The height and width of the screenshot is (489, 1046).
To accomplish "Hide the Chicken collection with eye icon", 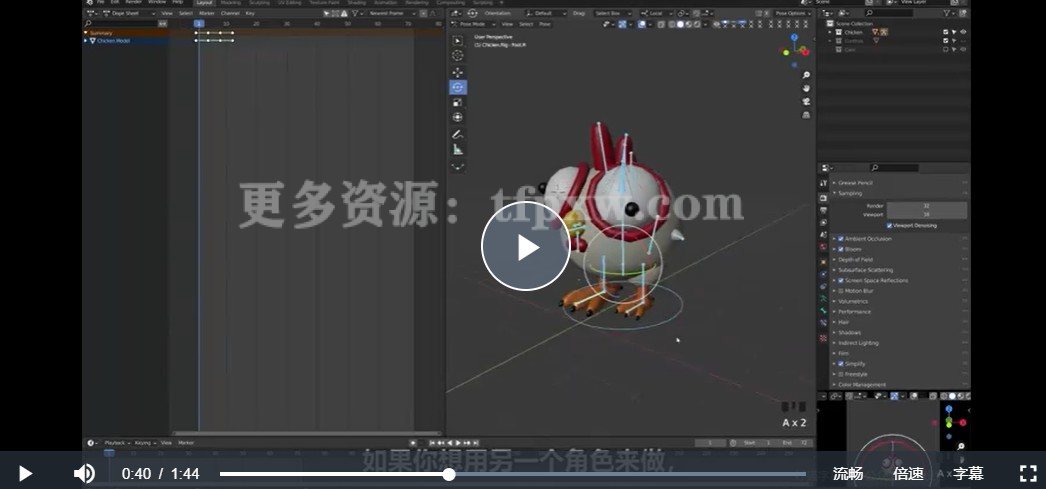I will [963, 32].
